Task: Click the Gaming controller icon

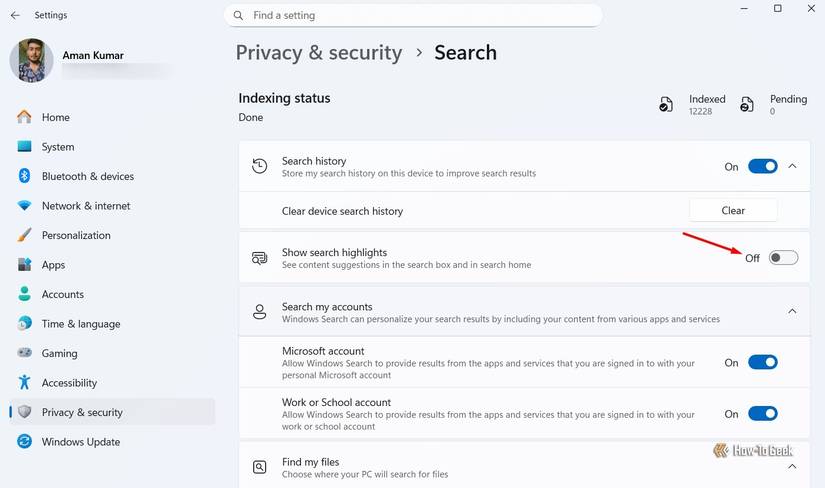Action: click(x=25, y=353)
